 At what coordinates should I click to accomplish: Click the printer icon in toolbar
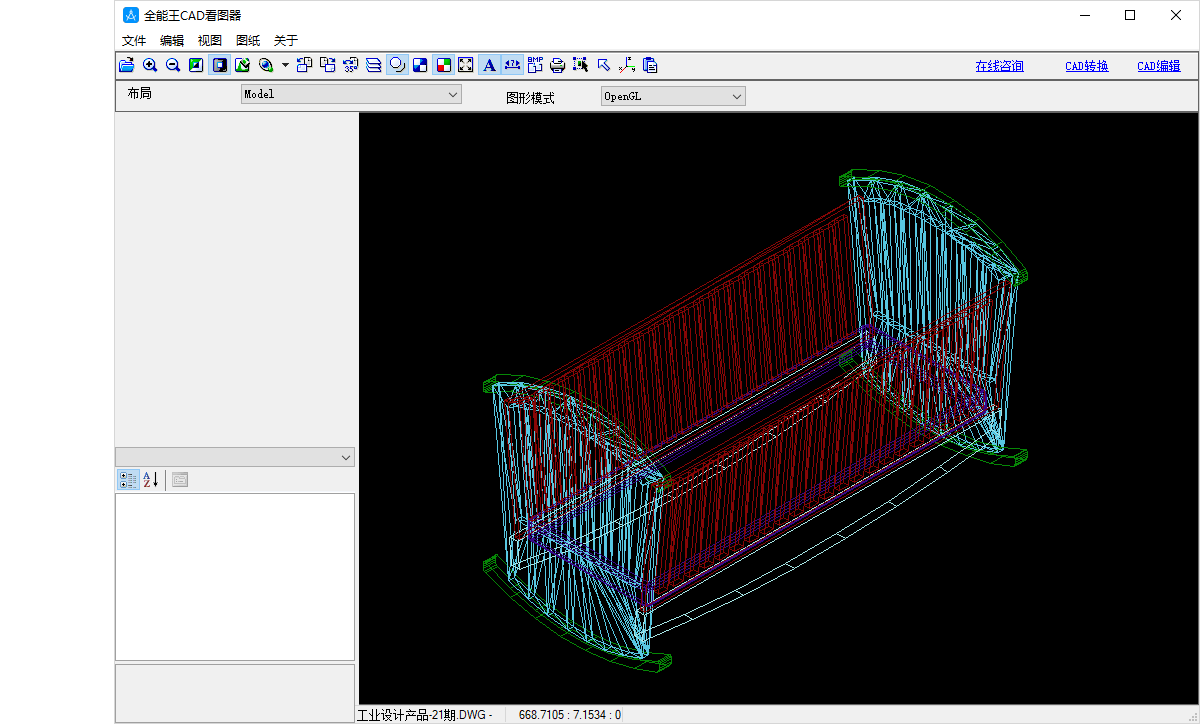(x=557, y=66)
